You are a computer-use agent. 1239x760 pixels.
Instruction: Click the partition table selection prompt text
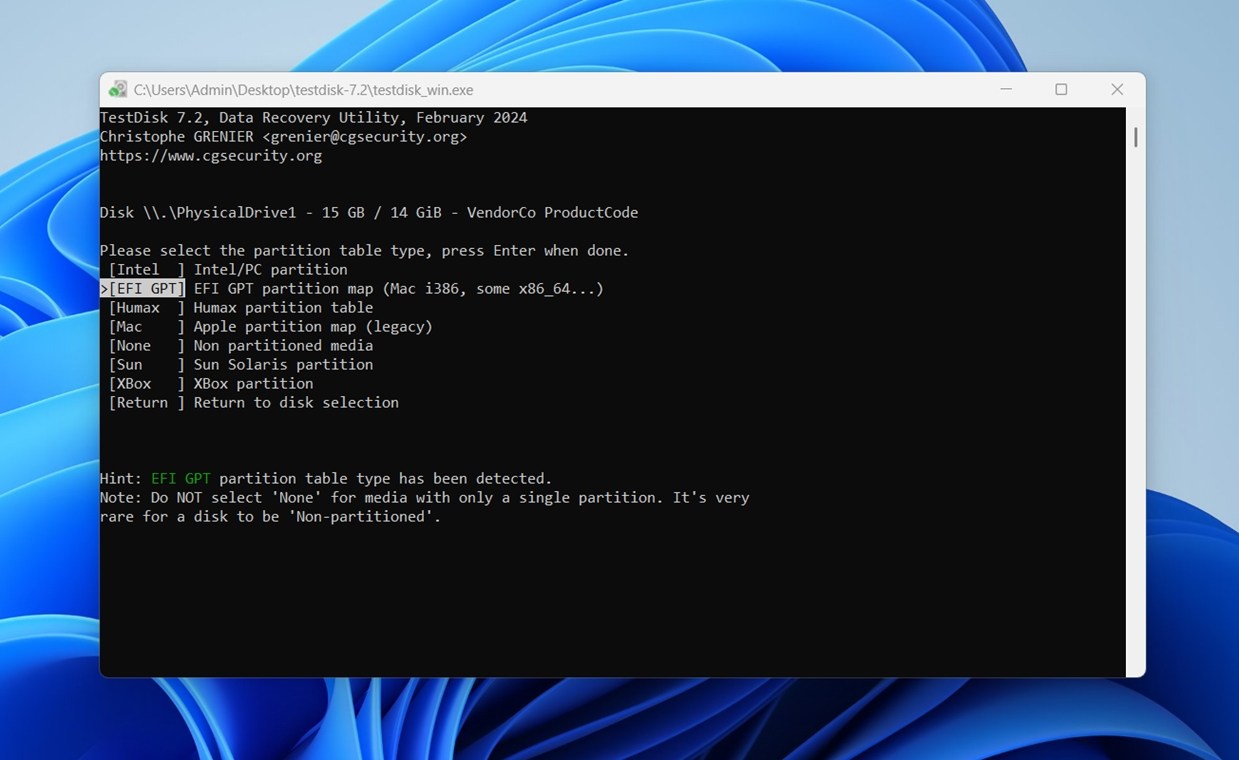[x=364, y=250]
